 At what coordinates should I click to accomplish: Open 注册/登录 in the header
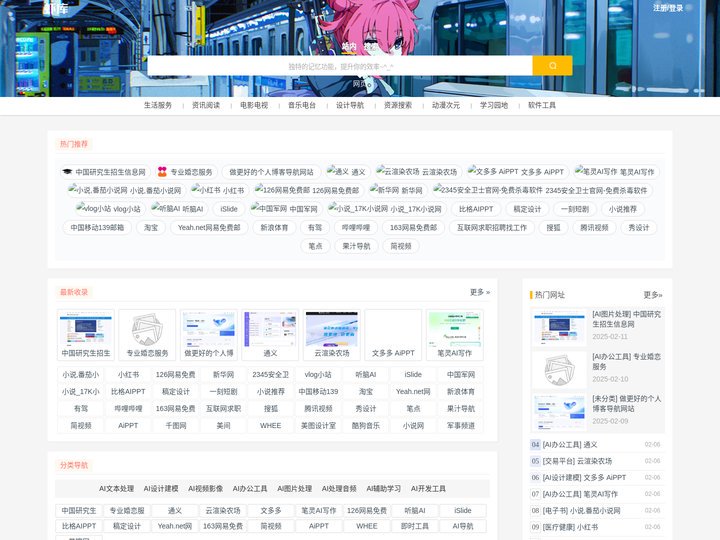pos(668,8)
